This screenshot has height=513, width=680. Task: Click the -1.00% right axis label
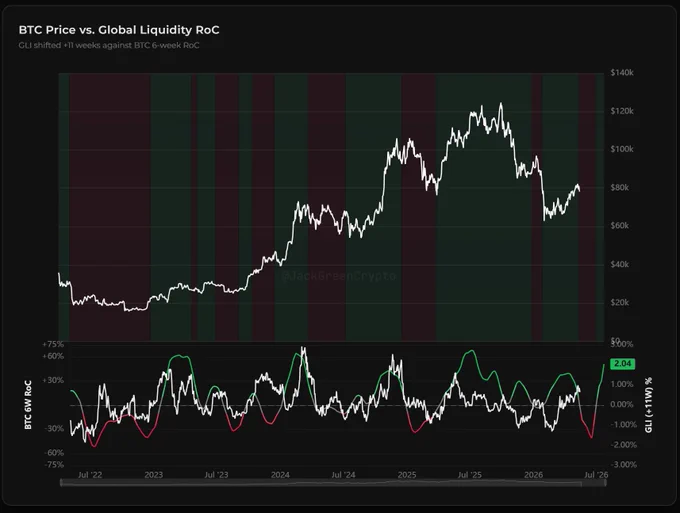click(x=622, y=425)
